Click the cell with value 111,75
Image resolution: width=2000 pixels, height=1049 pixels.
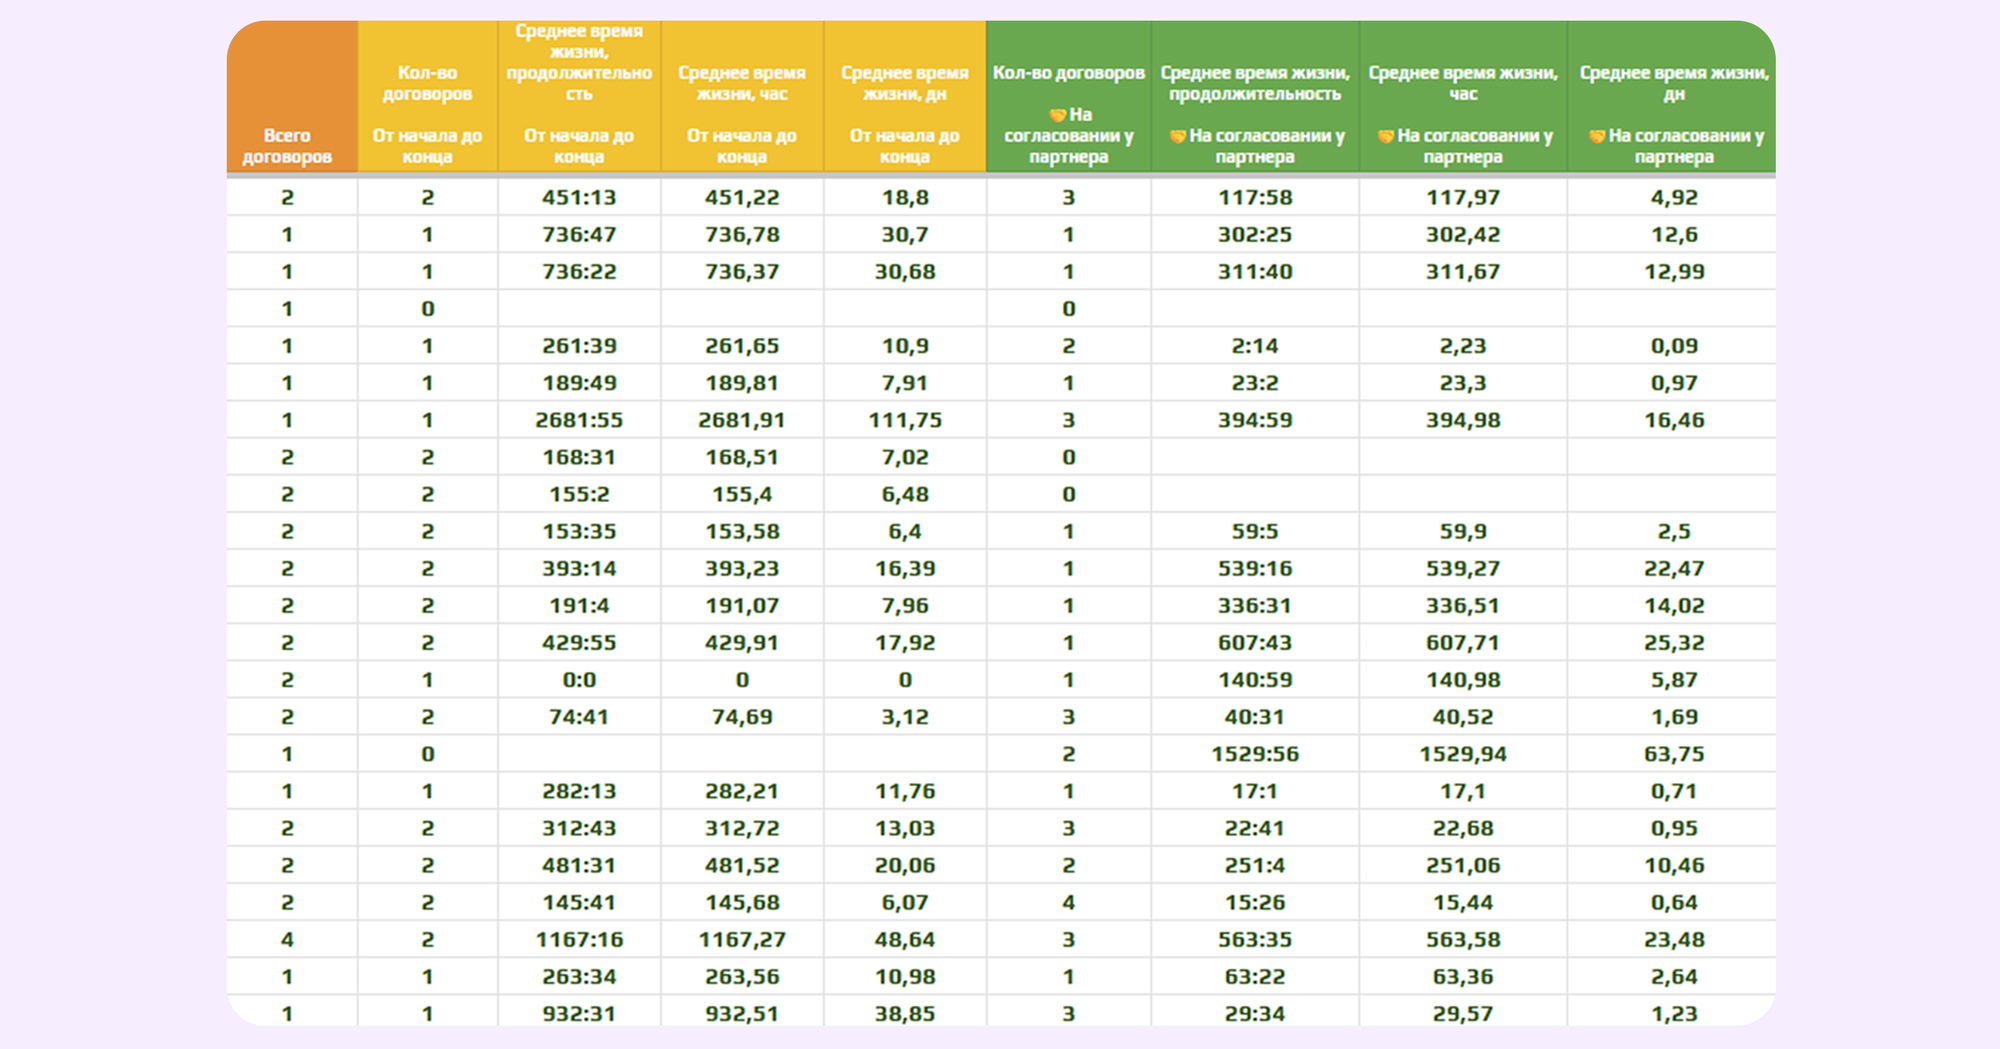coord(904,420)
